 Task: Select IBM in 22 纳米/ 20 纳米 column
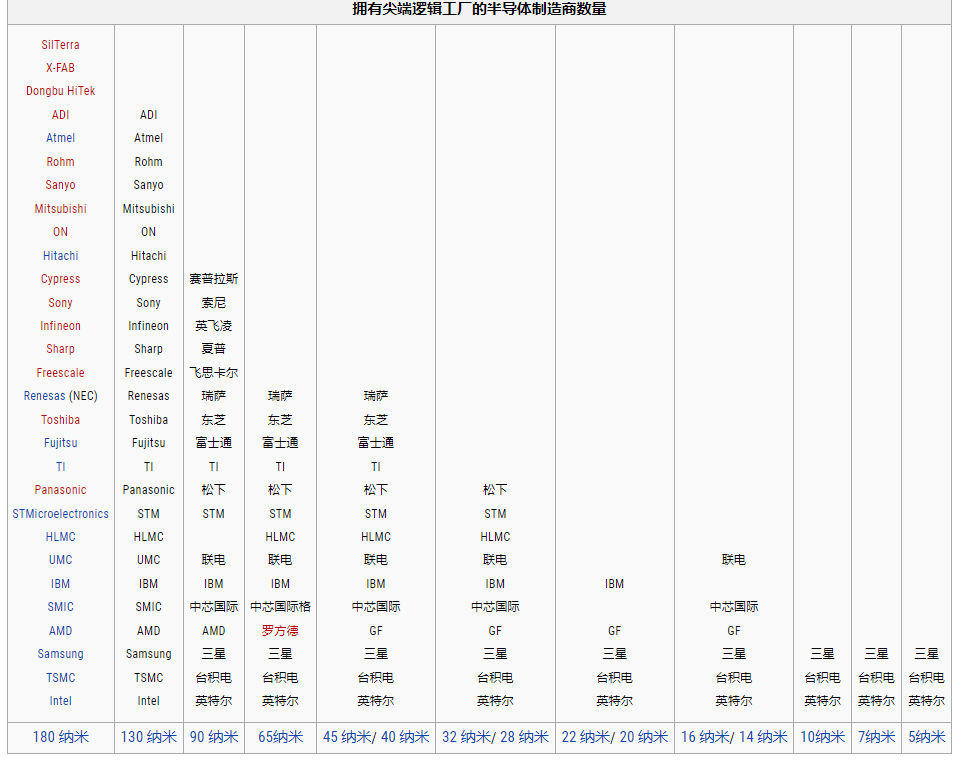click(614, 583)
